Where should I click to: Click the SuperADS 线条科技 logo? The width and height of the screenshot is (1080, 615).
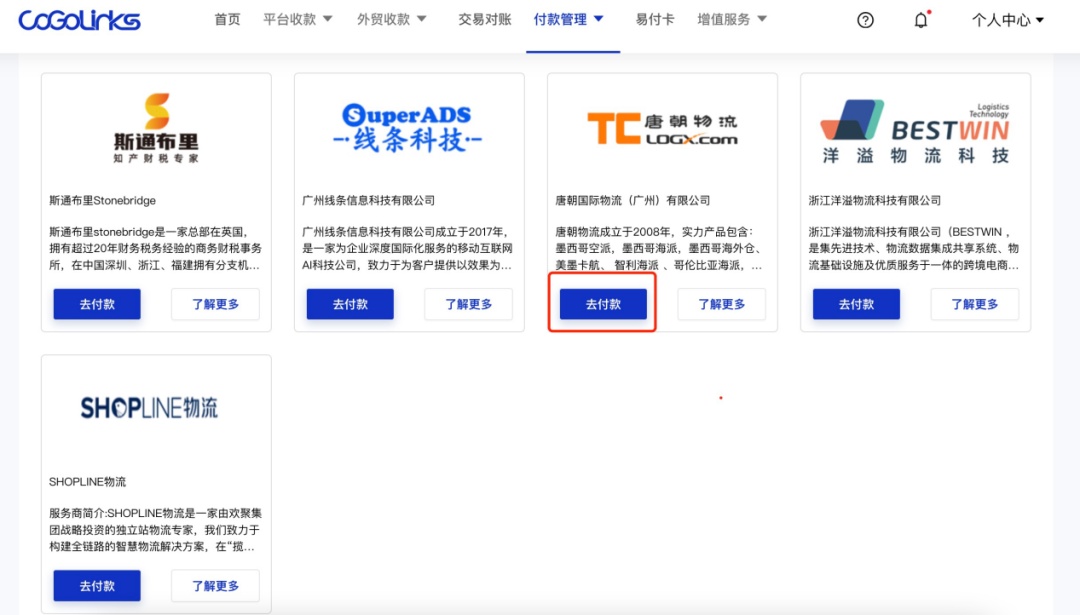(408, 127)
